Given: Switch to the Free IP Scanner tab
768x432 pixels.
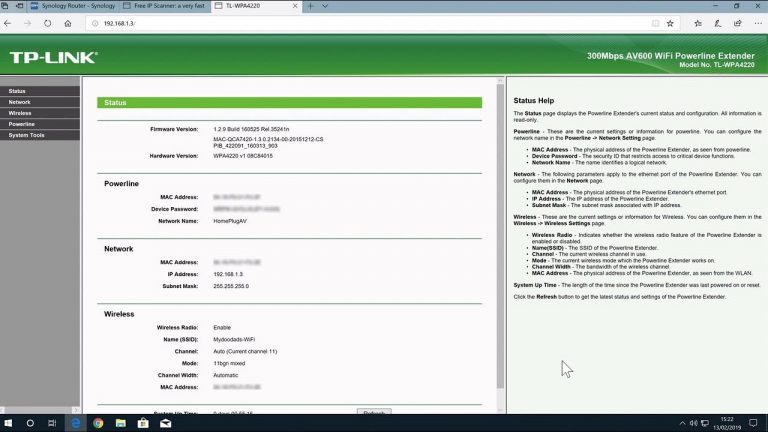Looking at the screenshot, I should pyautogui.click(x=165, y=6).
